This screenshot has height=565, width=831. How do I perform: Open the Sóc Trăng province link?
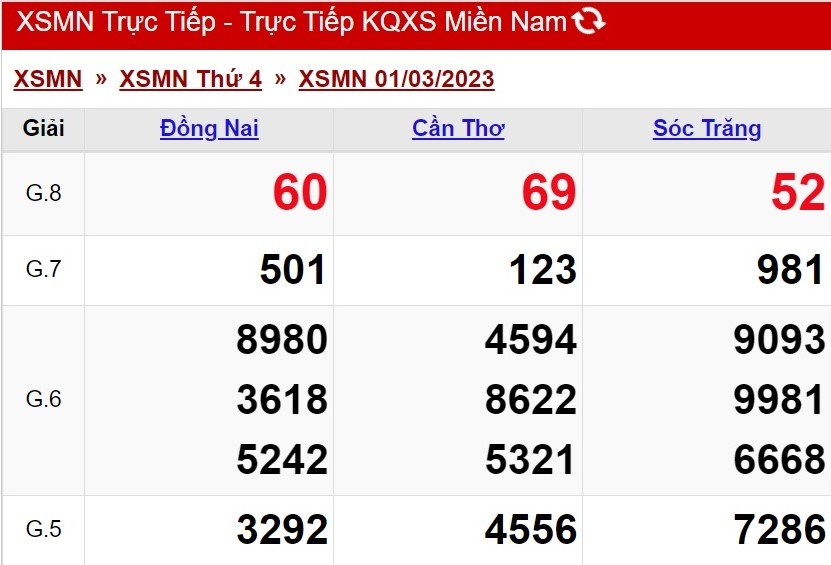coord(707,129)
